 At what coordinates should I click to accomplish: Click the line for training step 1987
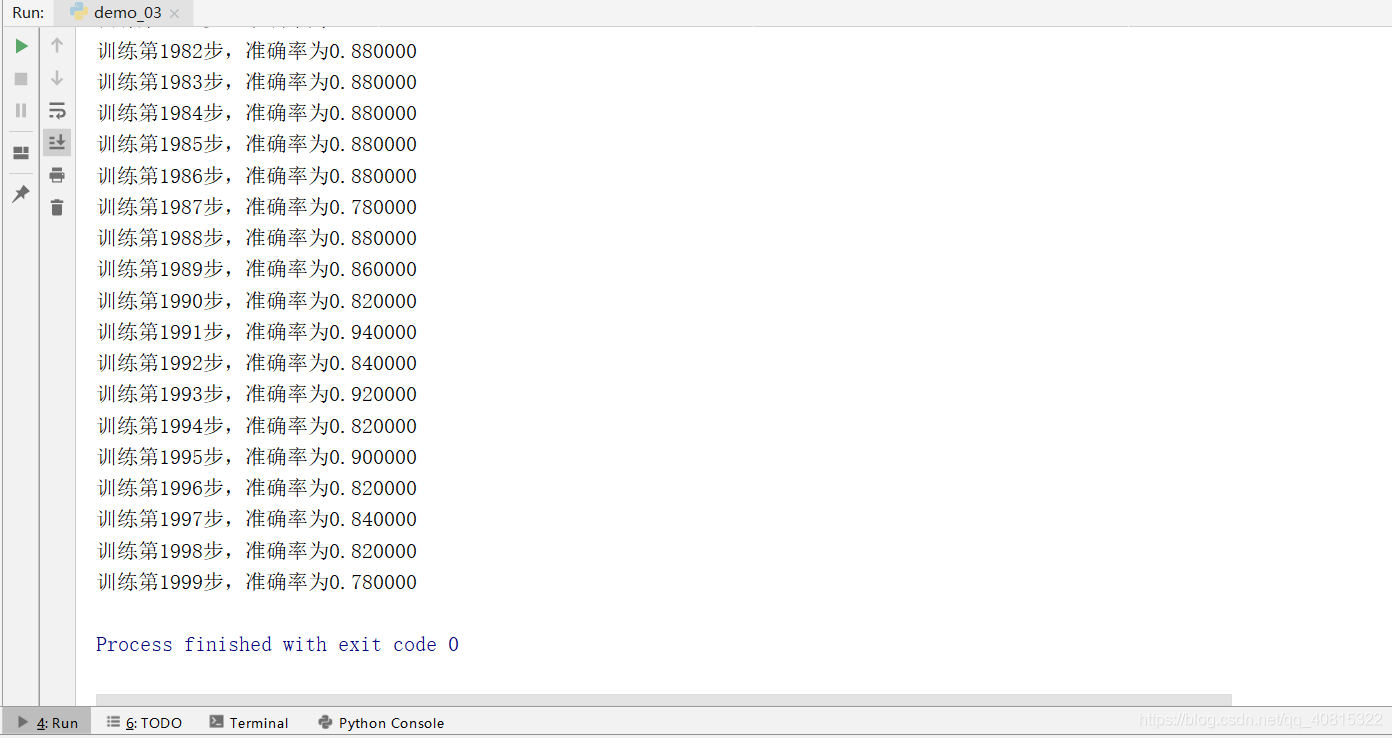click(x=257, y=207)
